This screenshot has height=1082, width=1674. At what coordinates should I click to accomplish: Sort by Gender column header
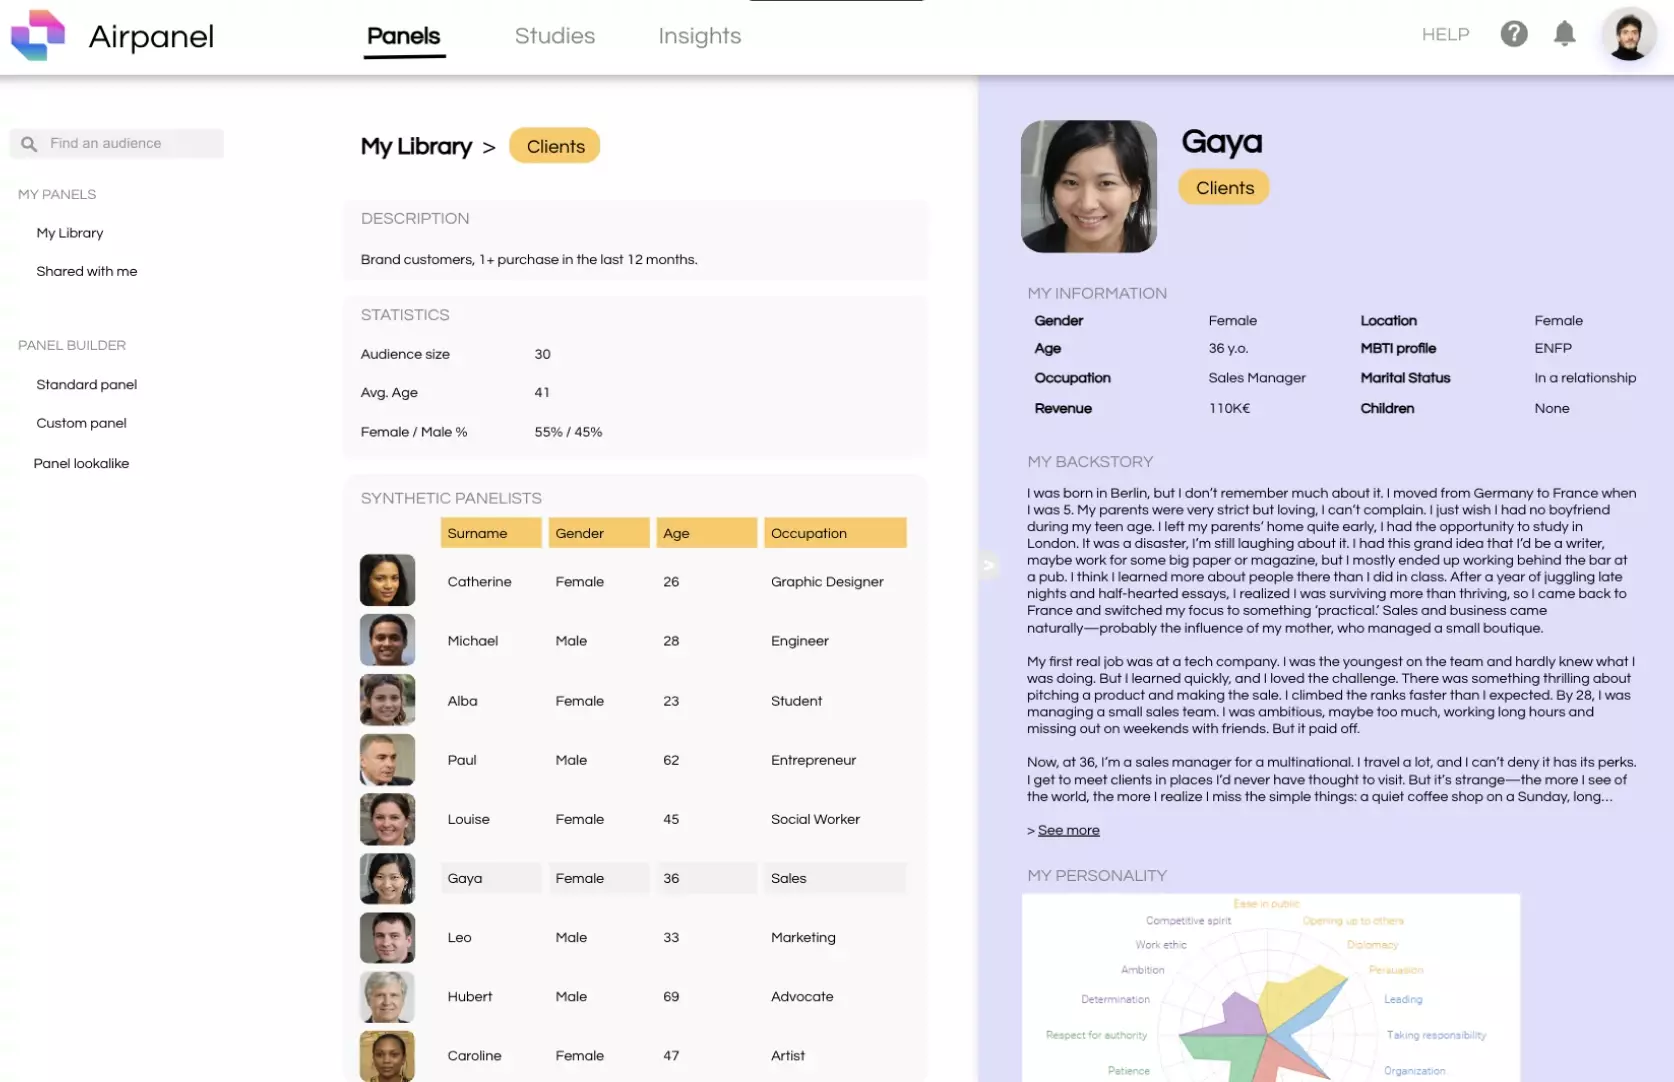[599, 533]
